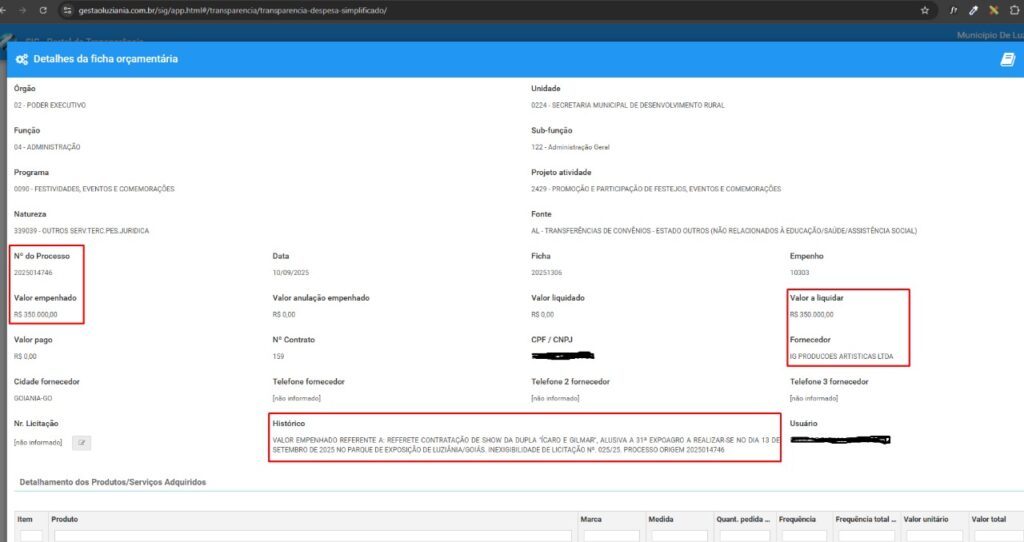Click the Item column filter field
Screen dimensions: 1024x542
point(30,536)
